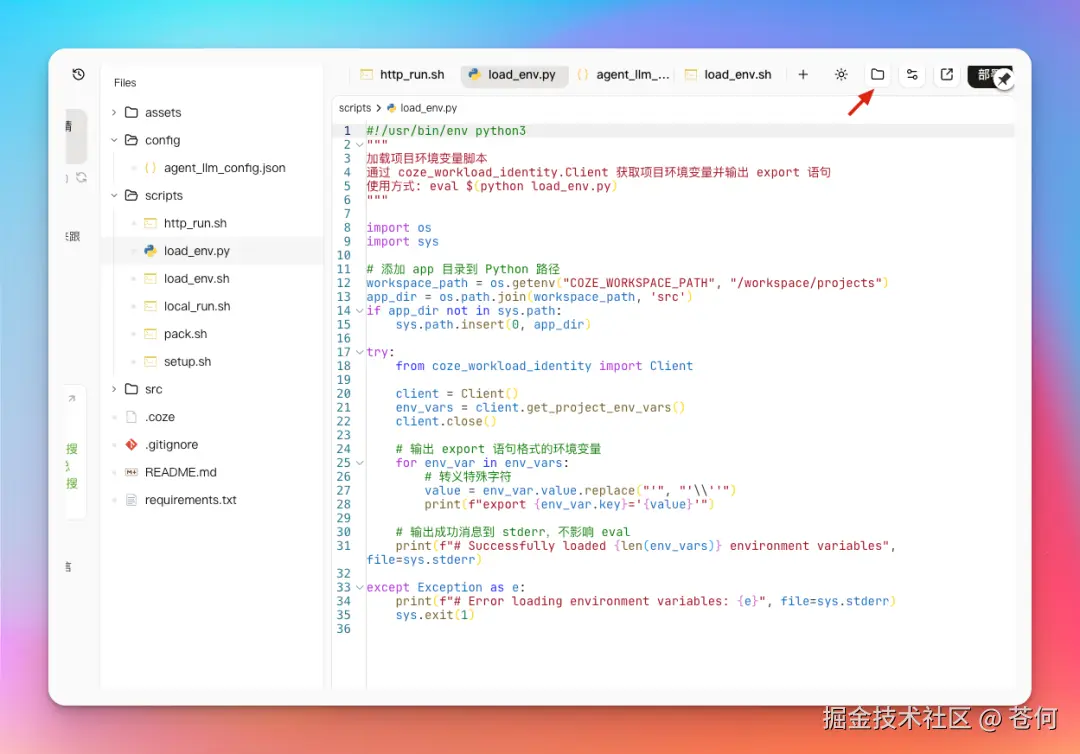Click the file icon beside .coze
Screen dimensions: 1080x754
click(132, 417)
